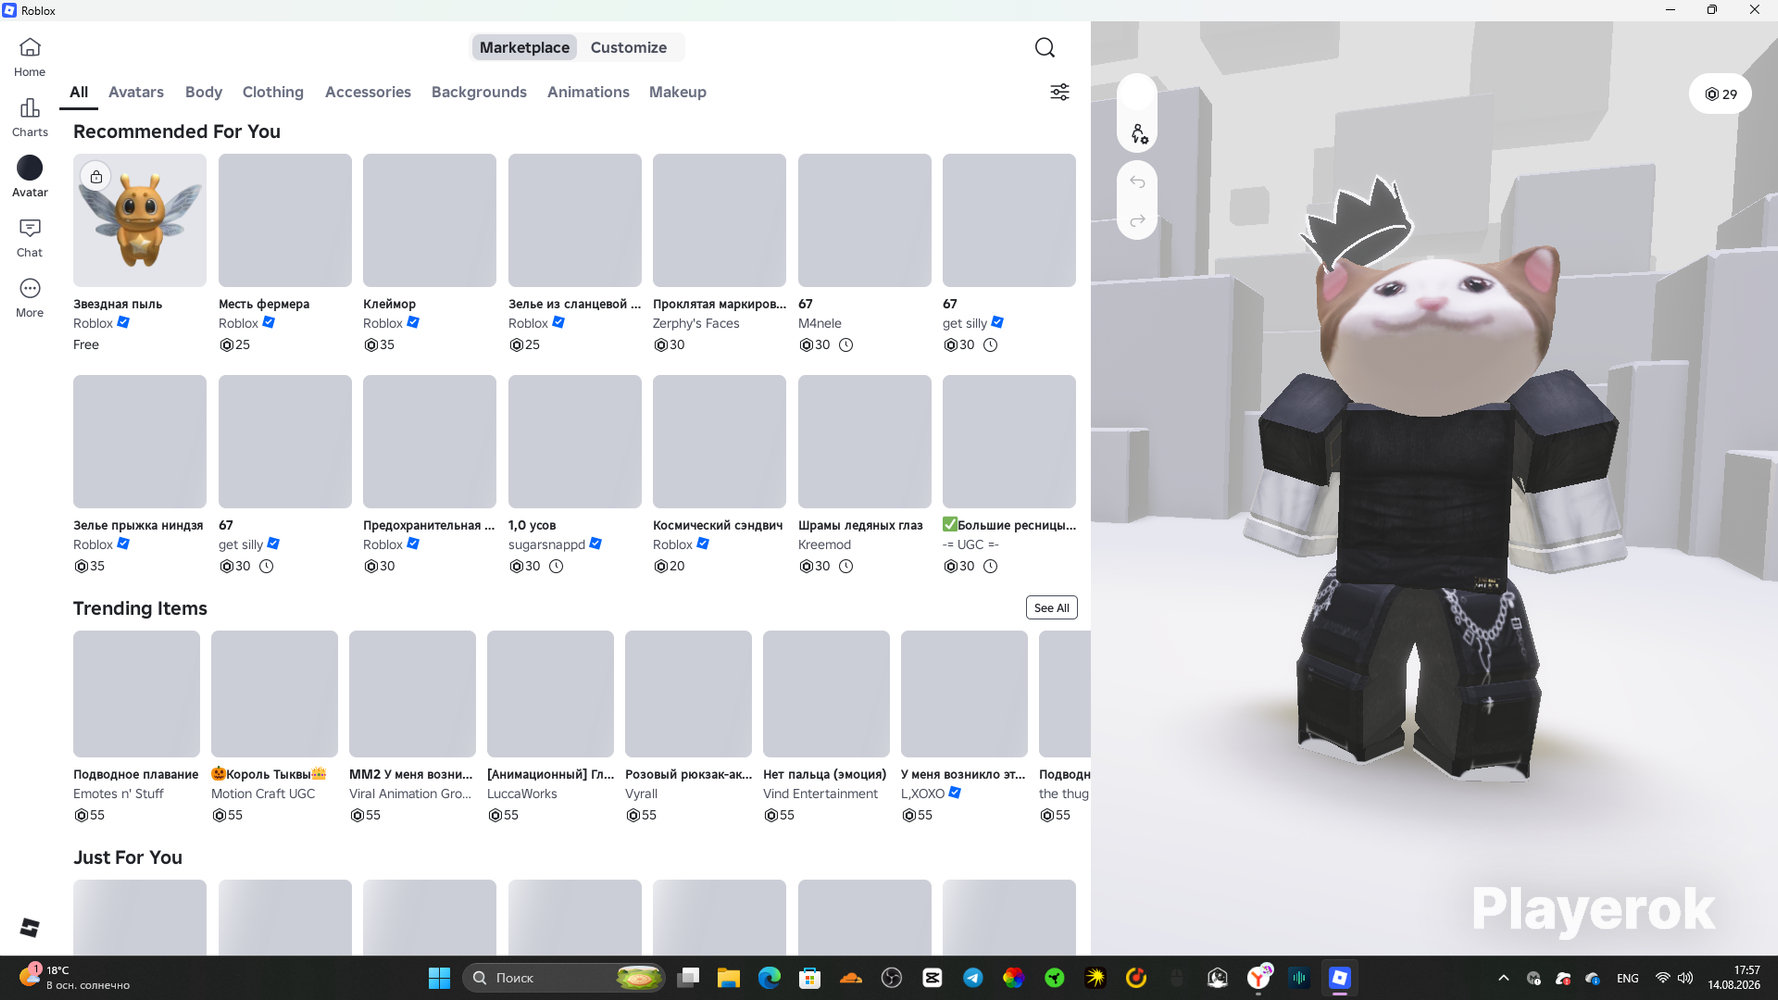Open the Animations tab
The width and height of the screenshot is (1778, 1000).
(x=588, y=92)
